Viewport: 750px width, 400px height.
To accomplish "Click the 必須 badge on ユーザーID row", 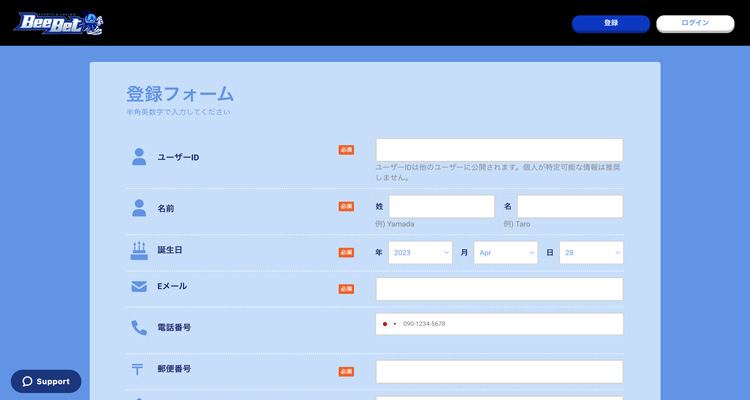I will coord(346,150).
